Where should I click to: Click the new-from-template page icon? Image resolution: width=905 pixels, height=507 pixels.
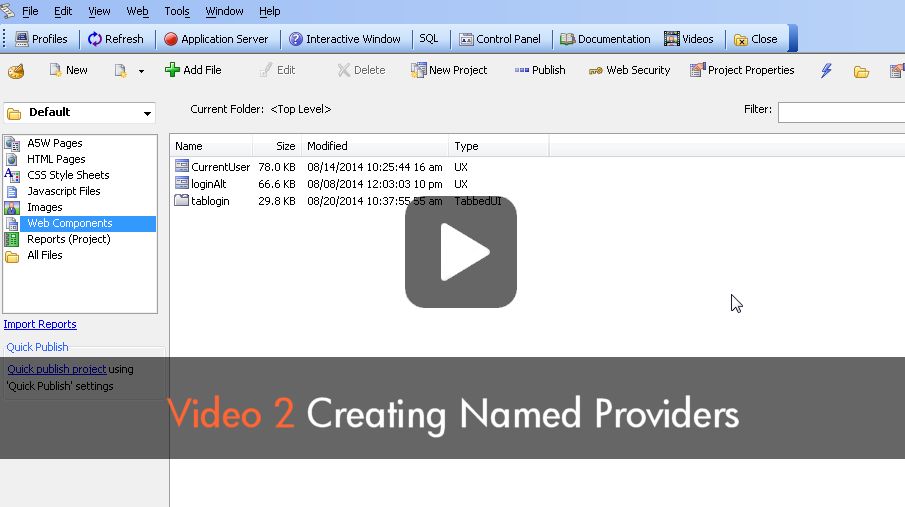(120, 70)
